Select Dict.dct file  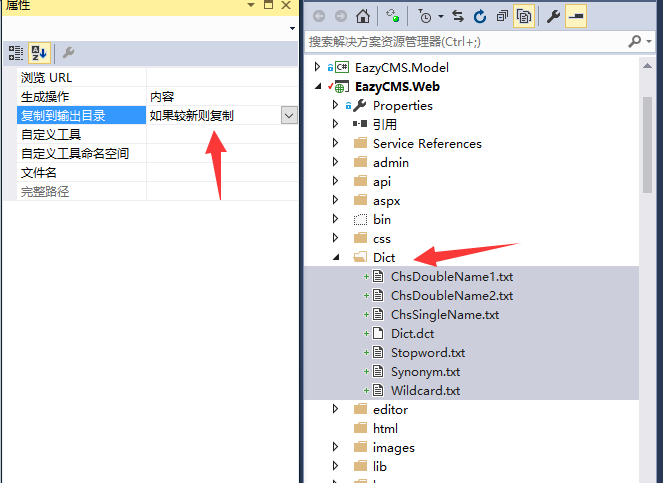coord(412,334)
